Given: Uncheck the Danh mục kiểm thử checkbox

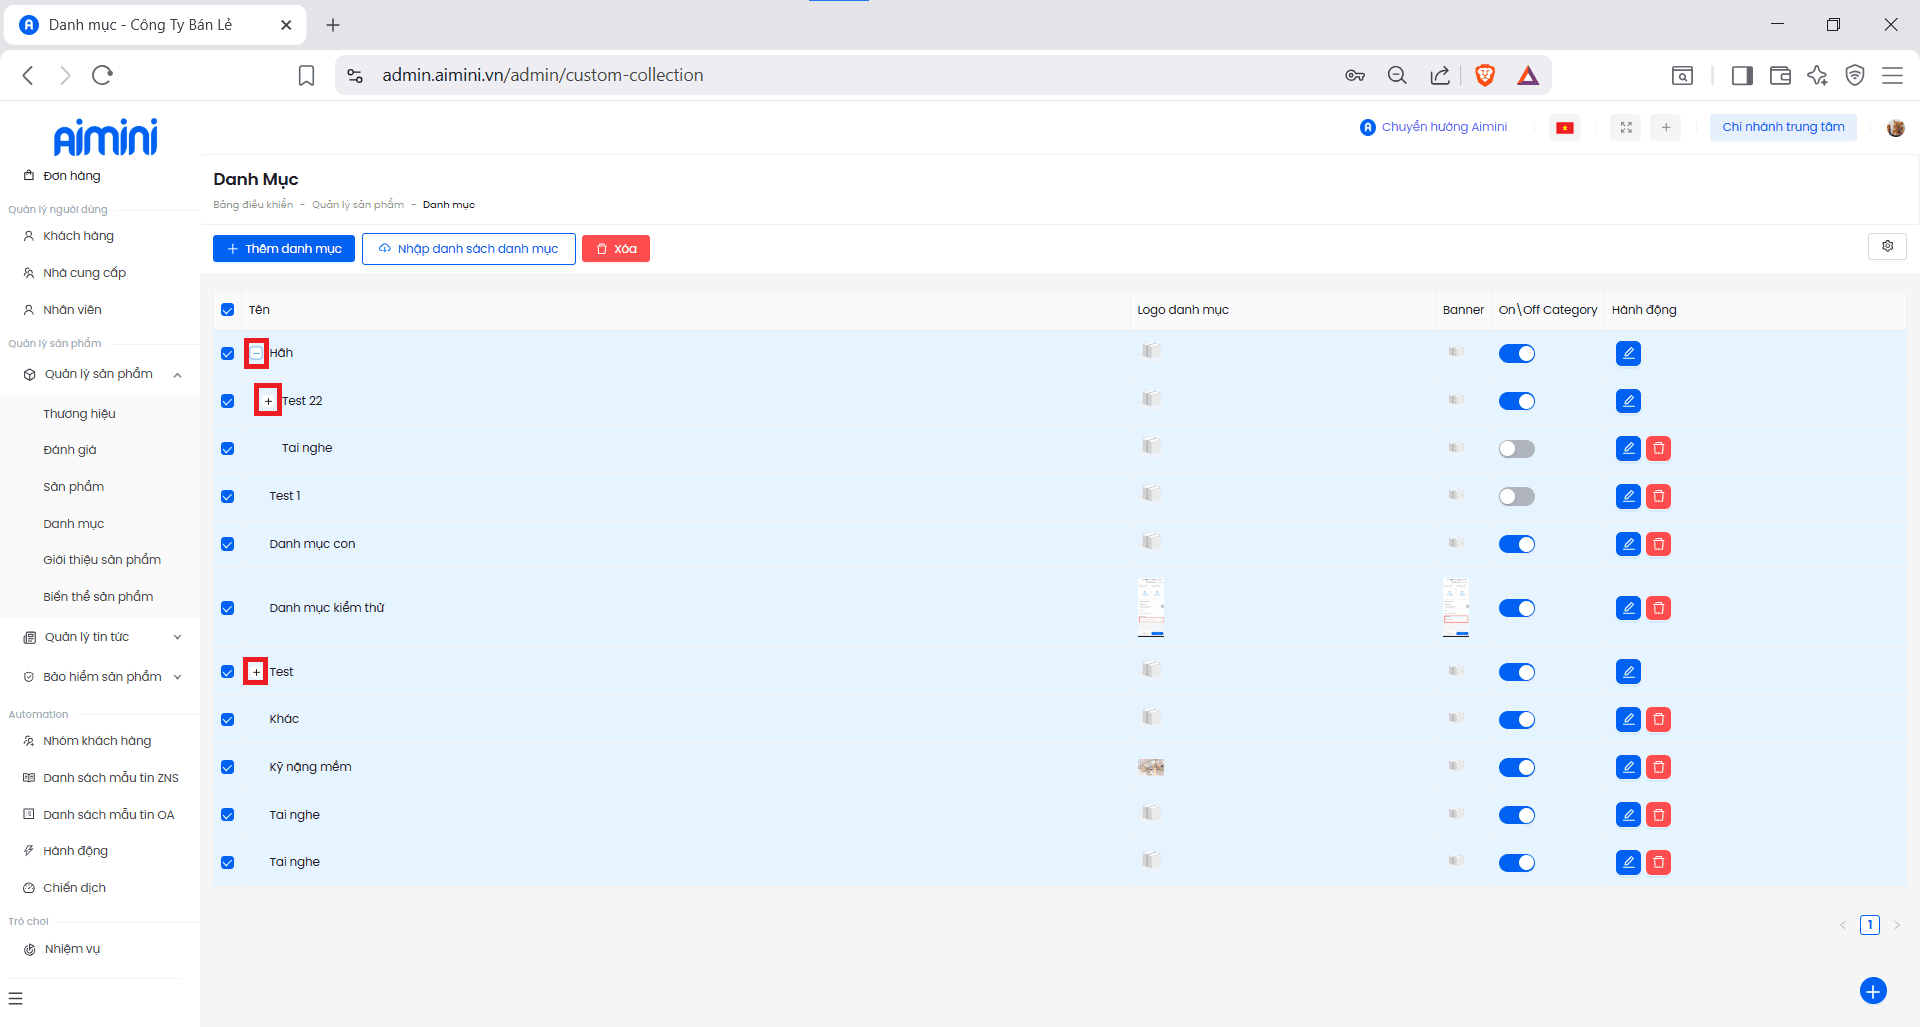Looking at the screenshot, I should 227,608.
